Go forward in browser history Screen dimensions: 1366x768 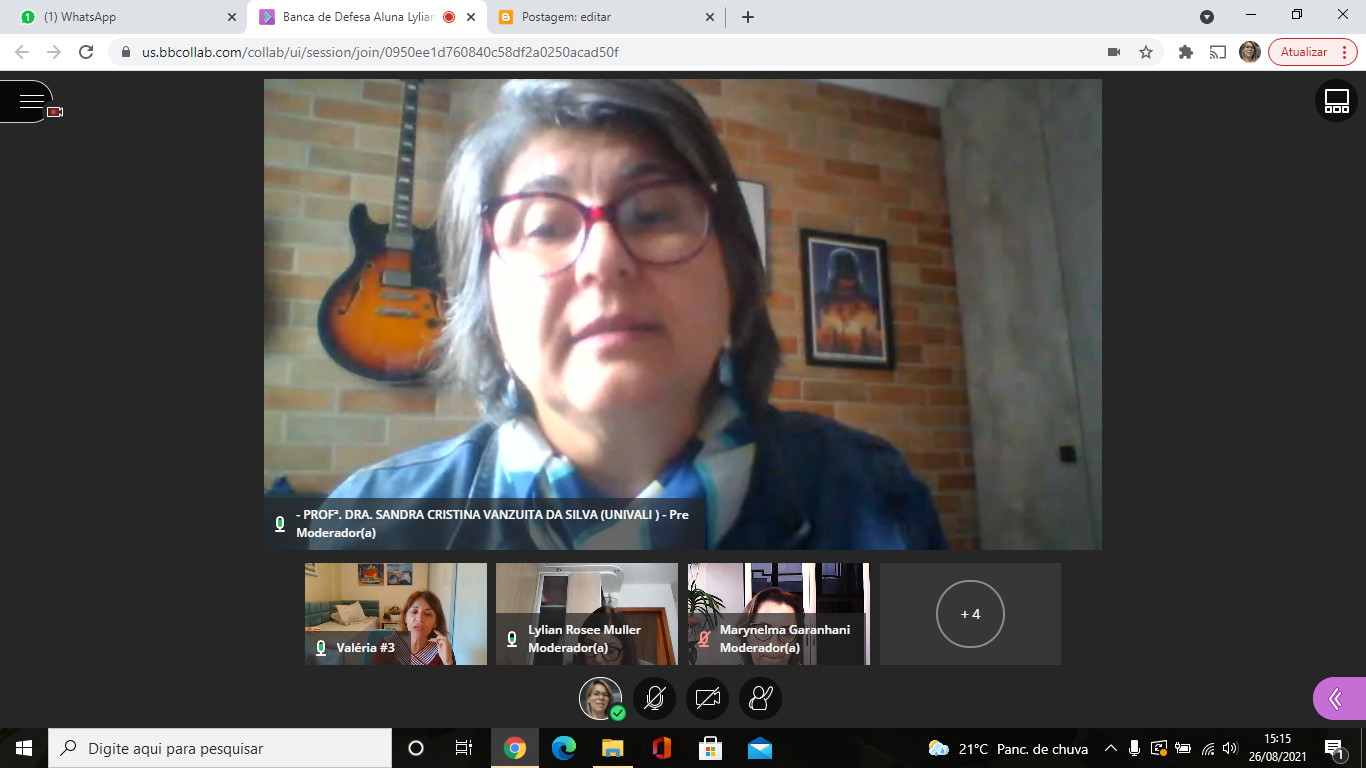[x=54, y=52]
